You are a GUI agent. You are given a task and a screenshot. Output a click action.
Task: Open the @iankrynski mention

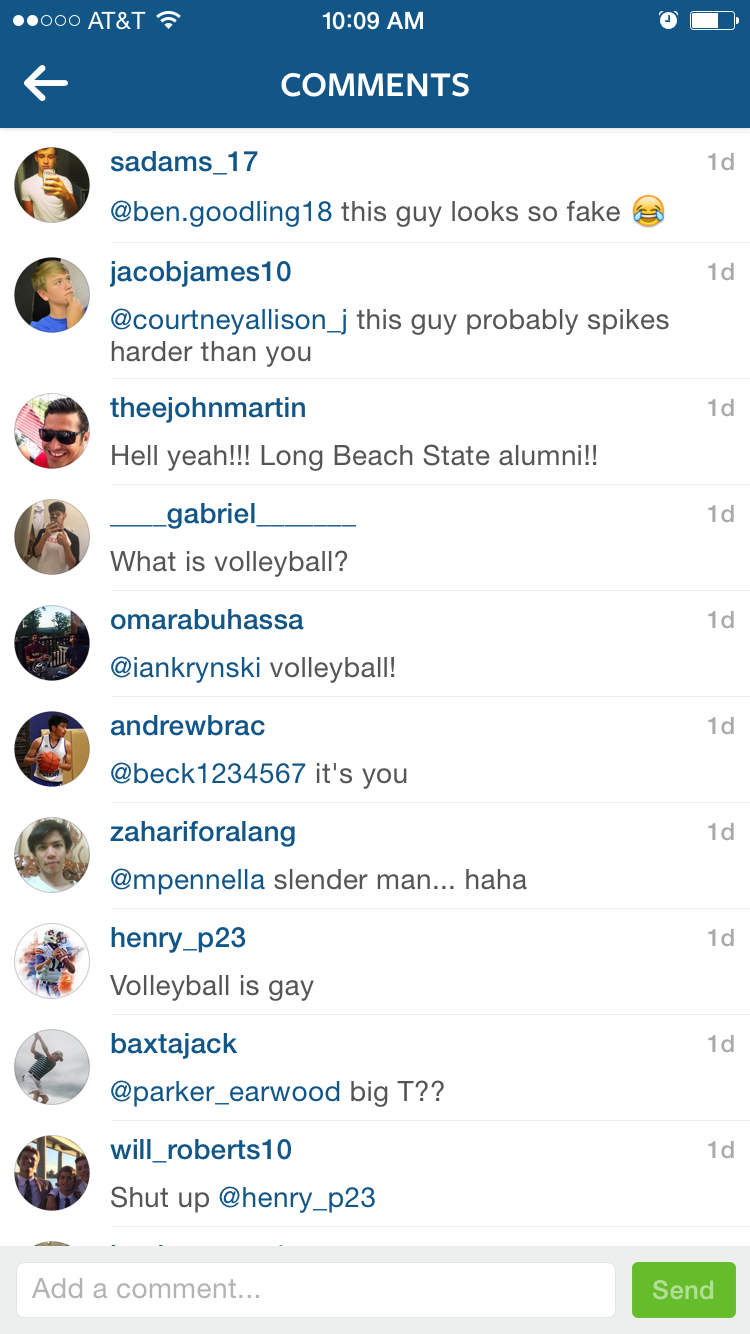185,668
